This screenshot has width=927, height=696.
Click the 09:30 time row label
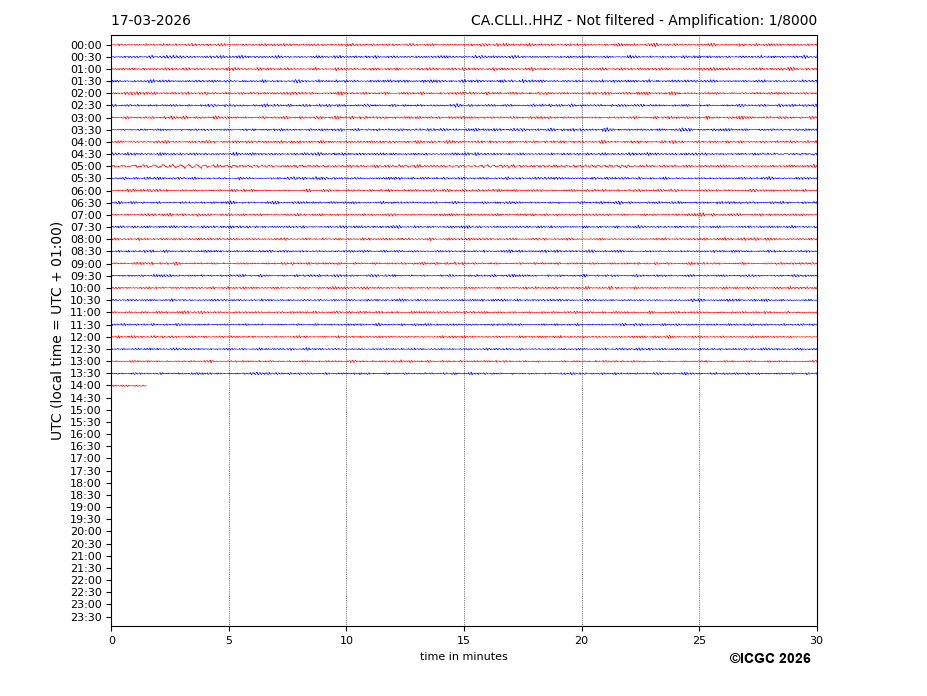pyautogui.click(x=86, y=276)
